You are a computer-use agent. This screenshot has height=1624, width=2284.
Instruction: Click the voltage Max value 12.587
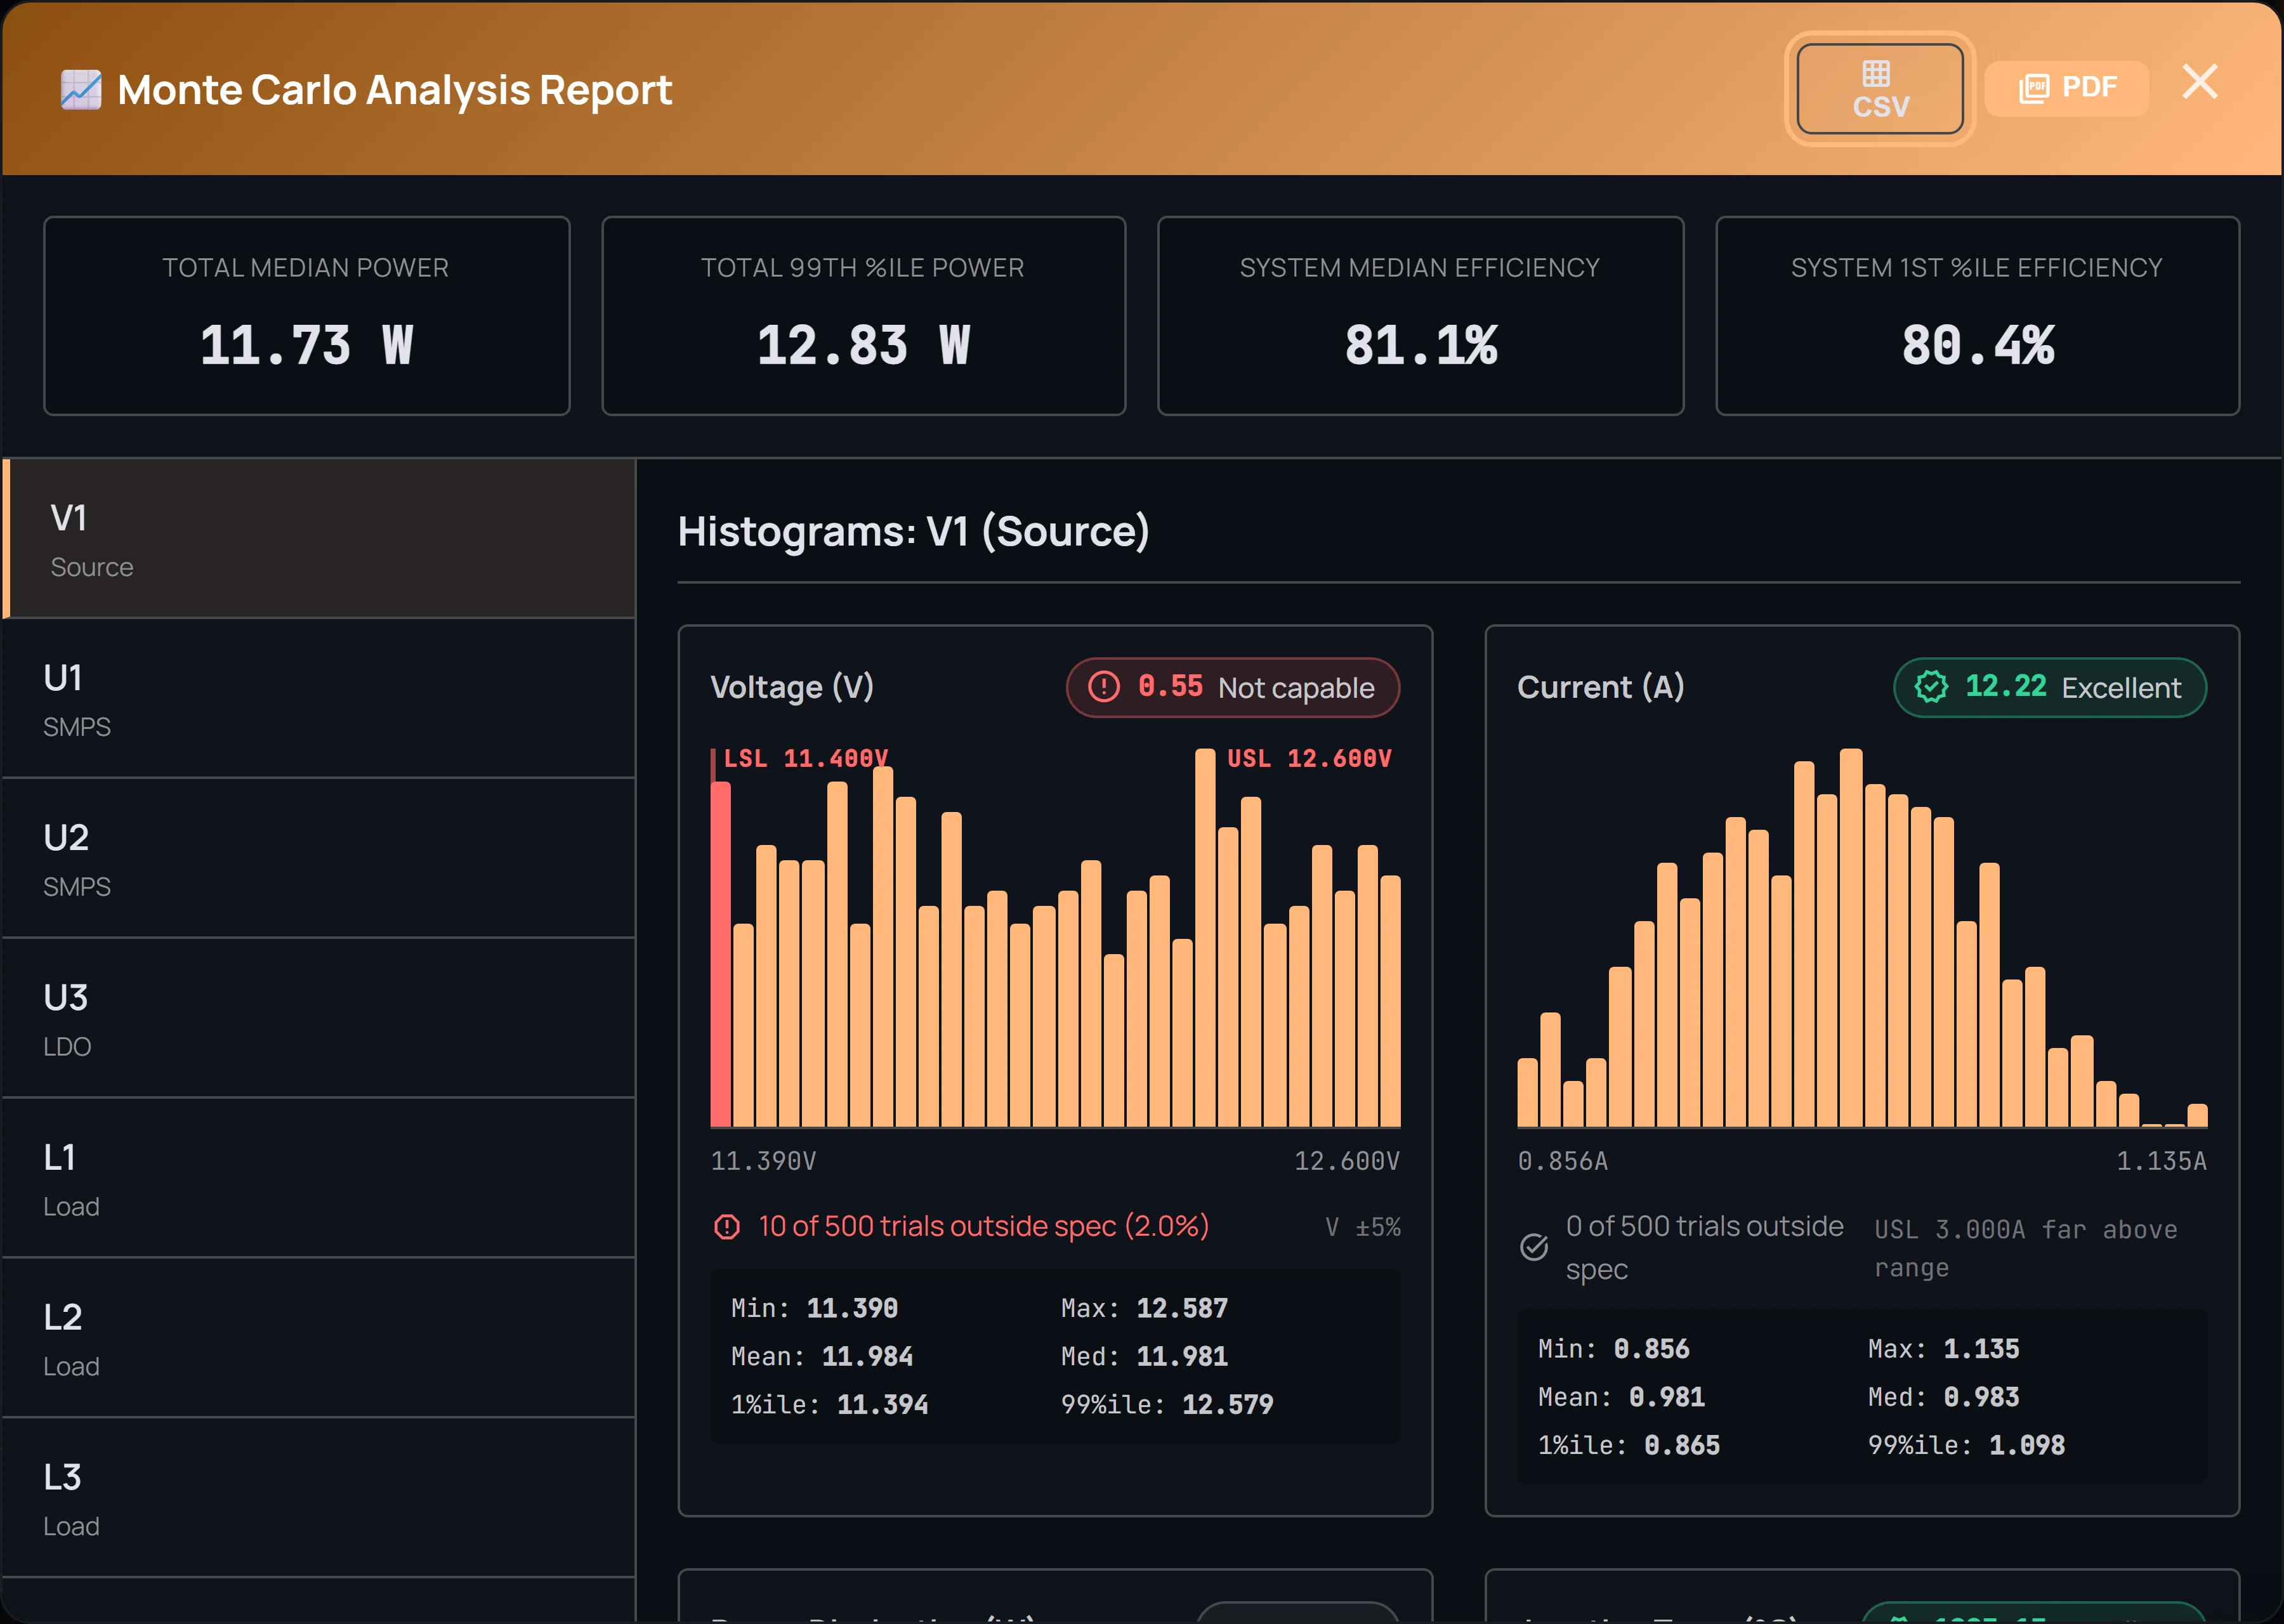[x=1182, y=1308]
